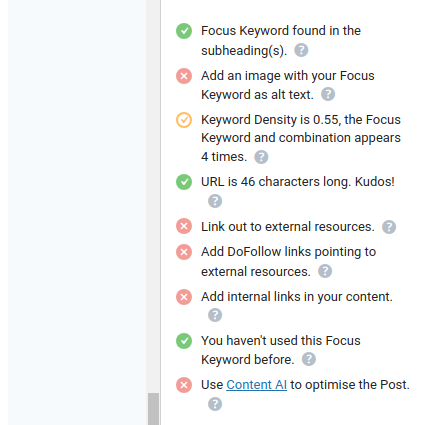The height and width of the screenshot is (425, 422).
Task: Open help icon under internal links item
Action: click(215, 315)
